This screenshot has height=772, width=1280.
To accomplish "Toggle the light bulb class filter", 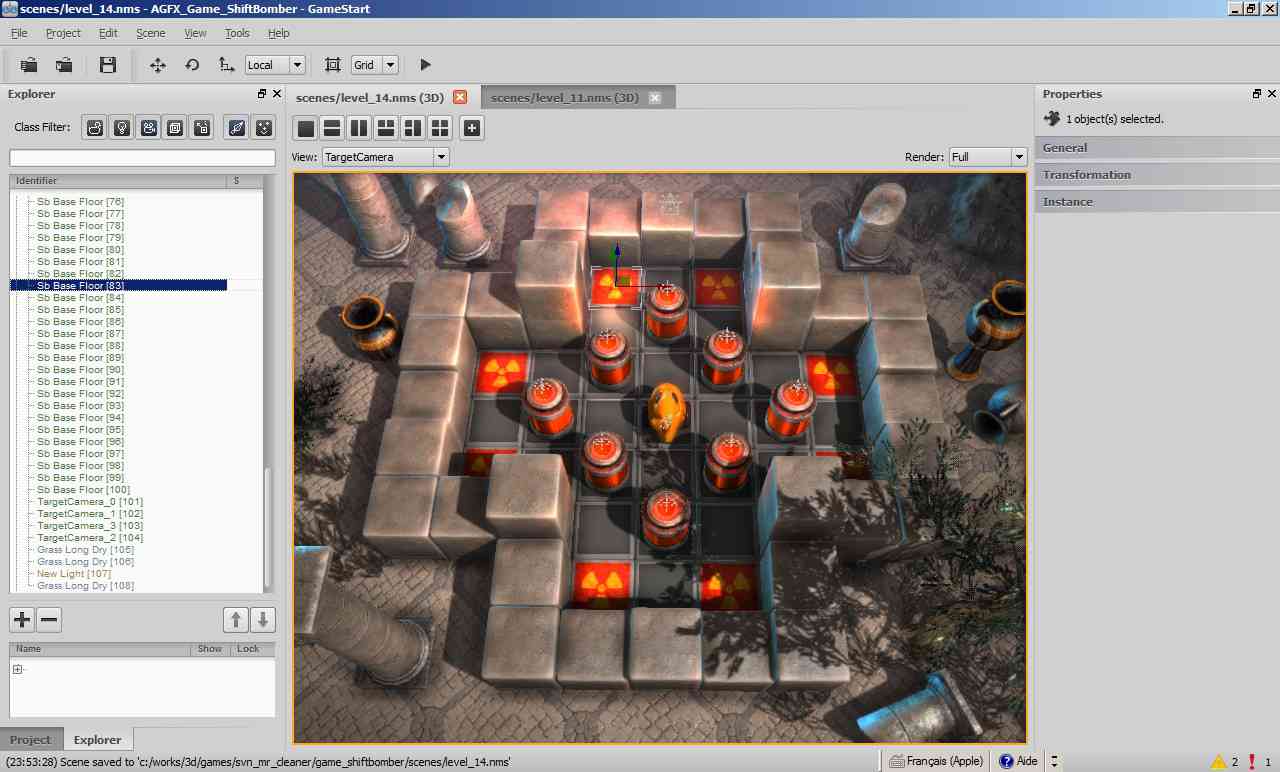I will (x=121, y=128).
